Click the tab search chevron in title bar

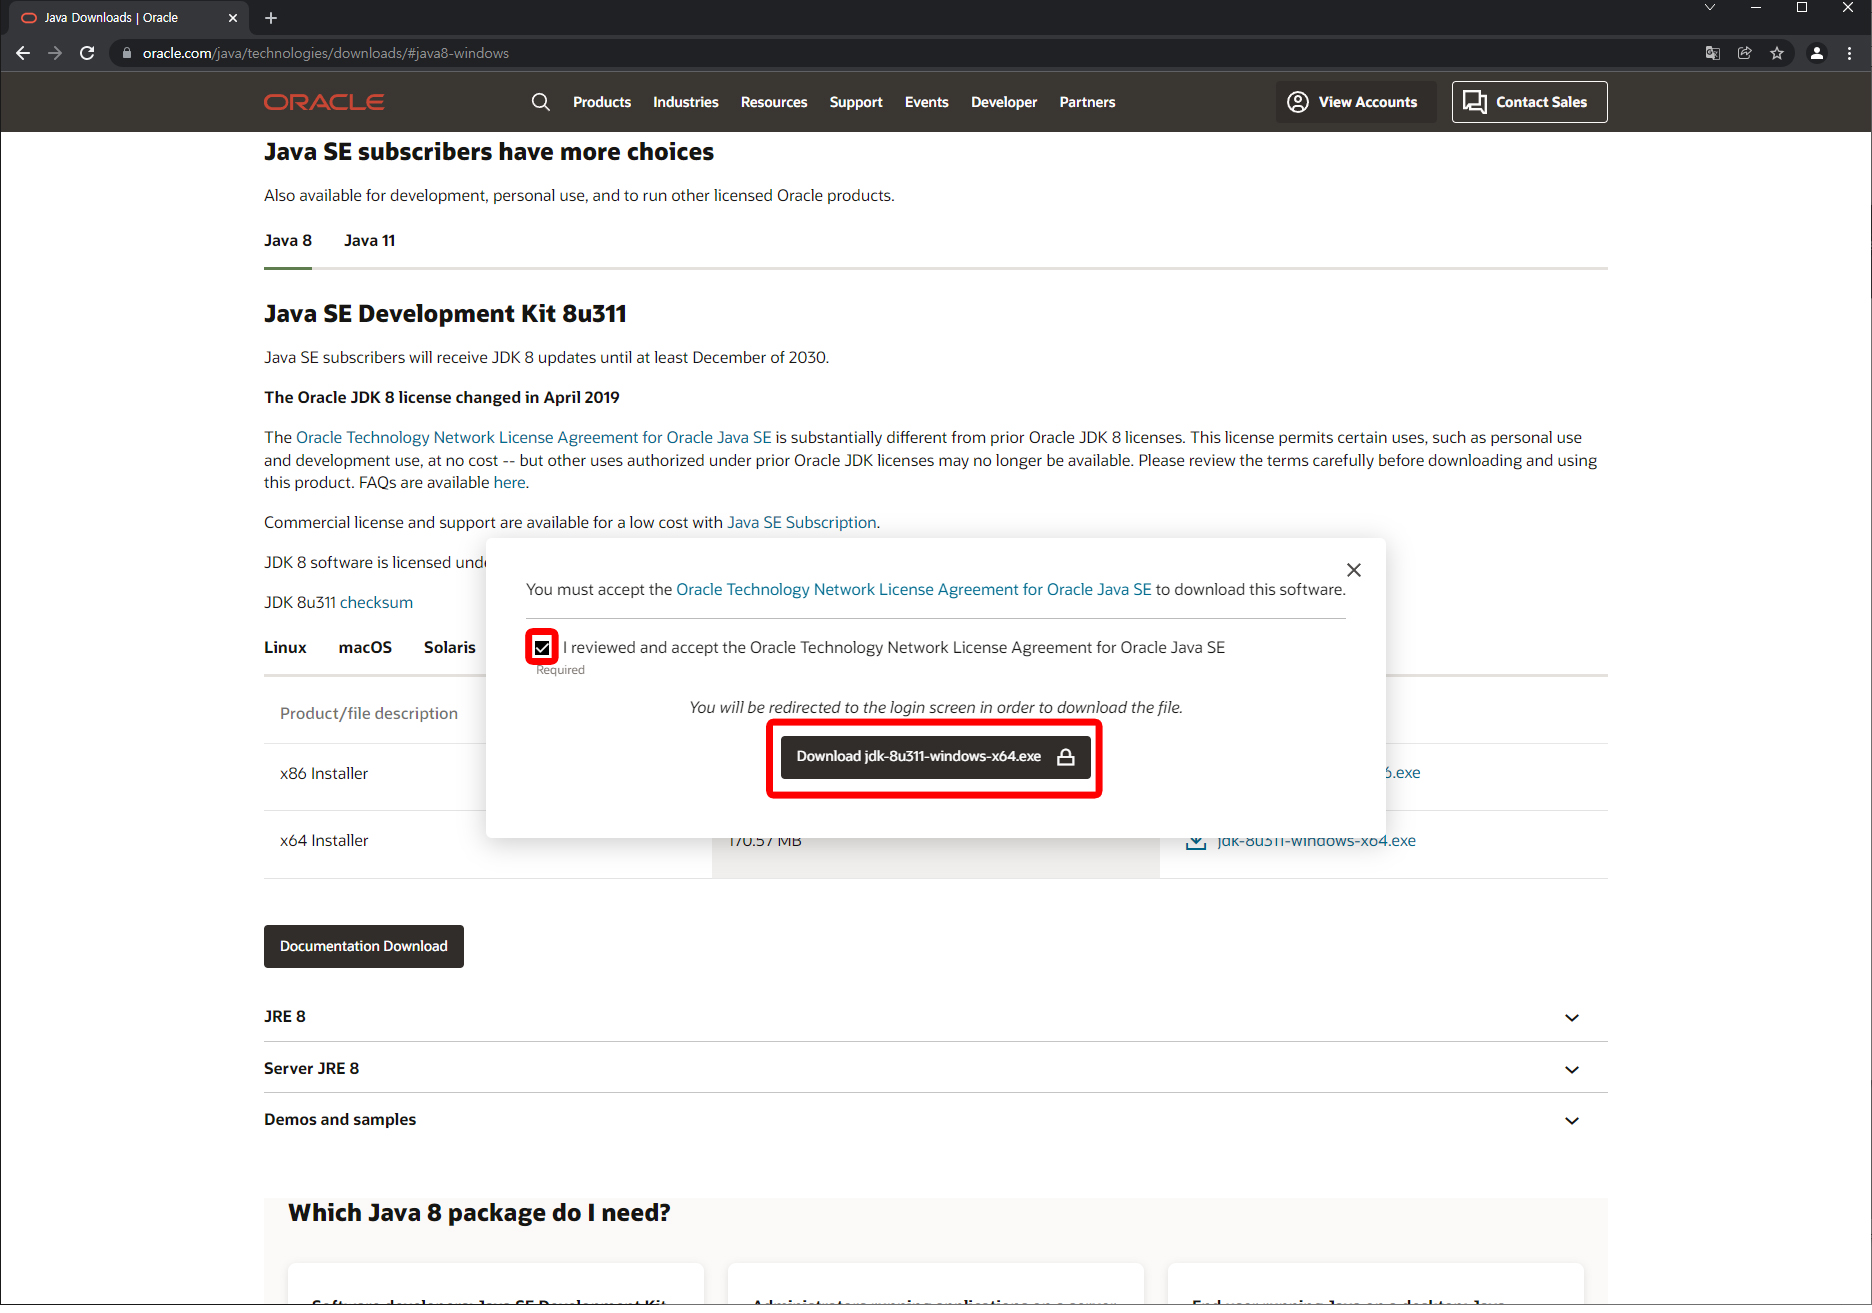[1710, 8]
